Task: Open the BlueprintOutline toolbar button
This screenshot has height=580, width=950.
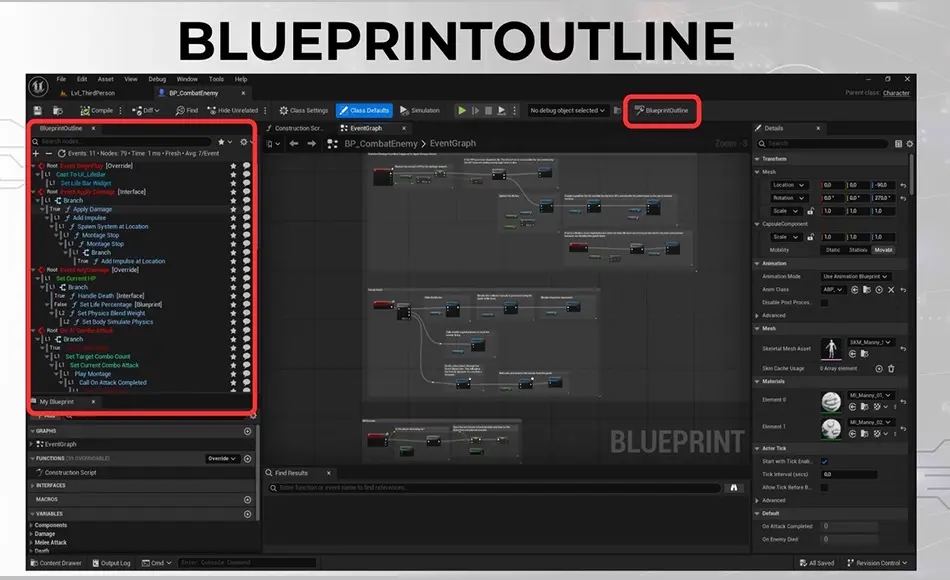Action: tap(662, 110)
